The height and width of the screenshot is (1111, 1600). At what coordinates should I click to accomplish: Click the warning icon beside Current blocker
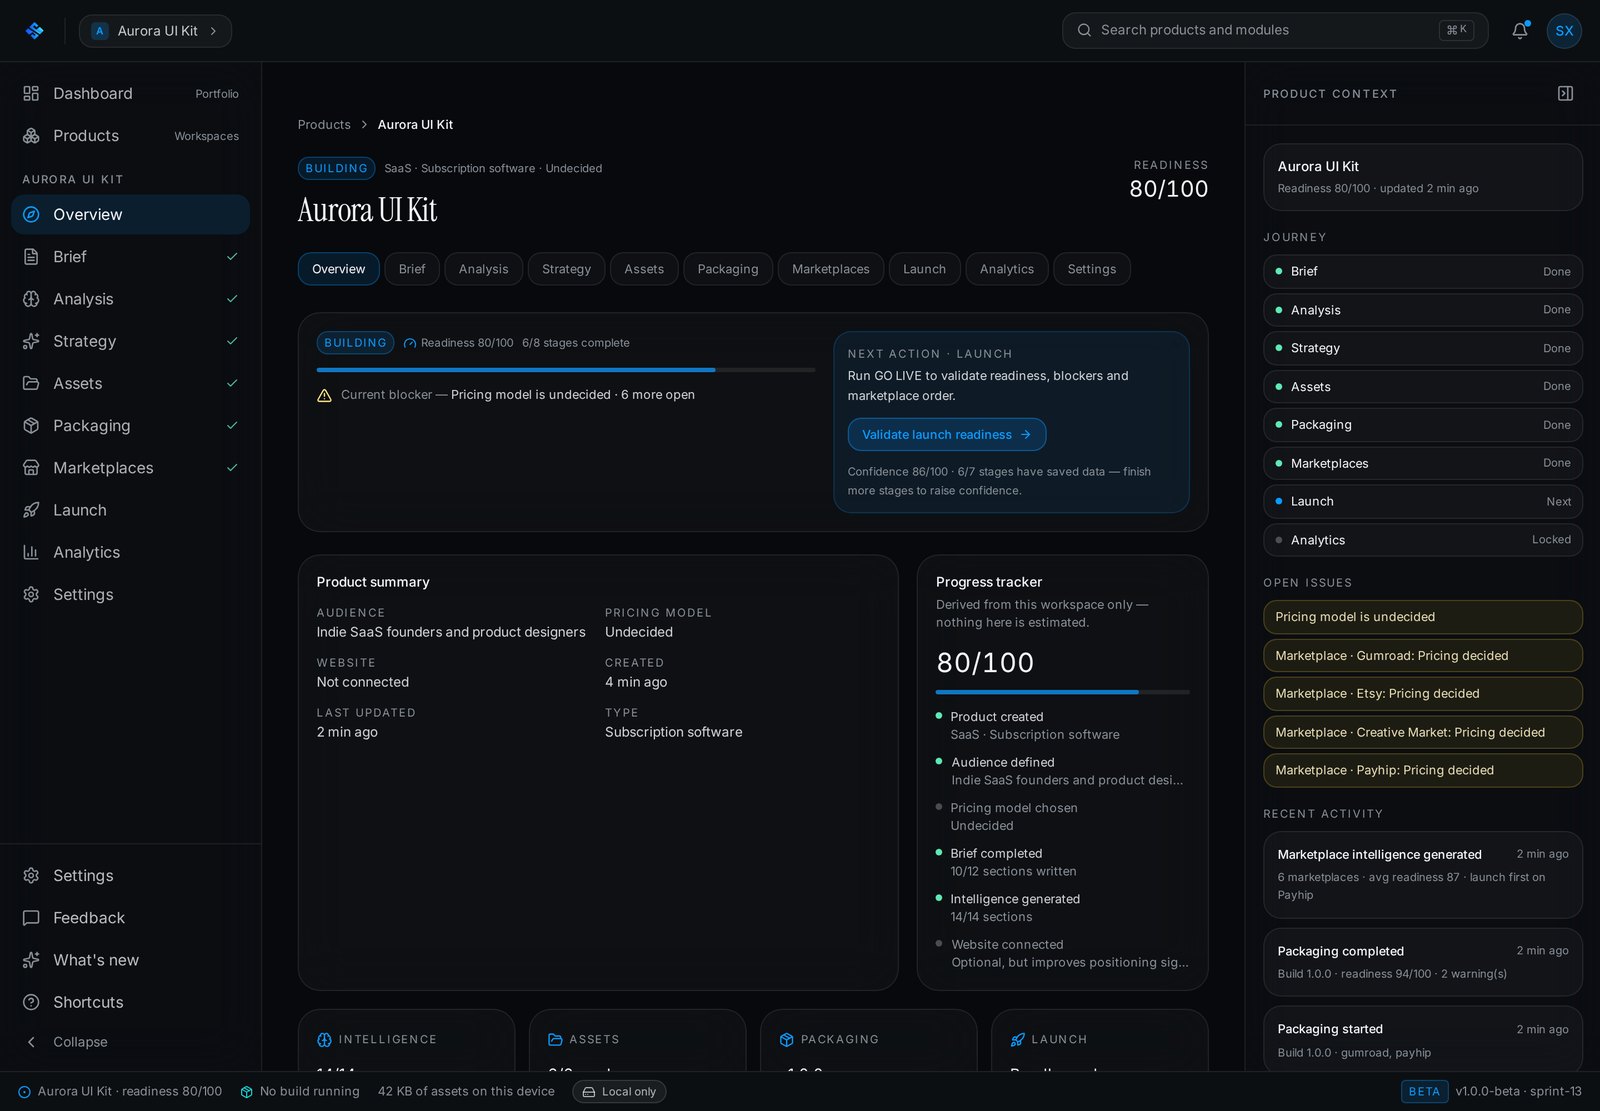click(x=324, y=395)
